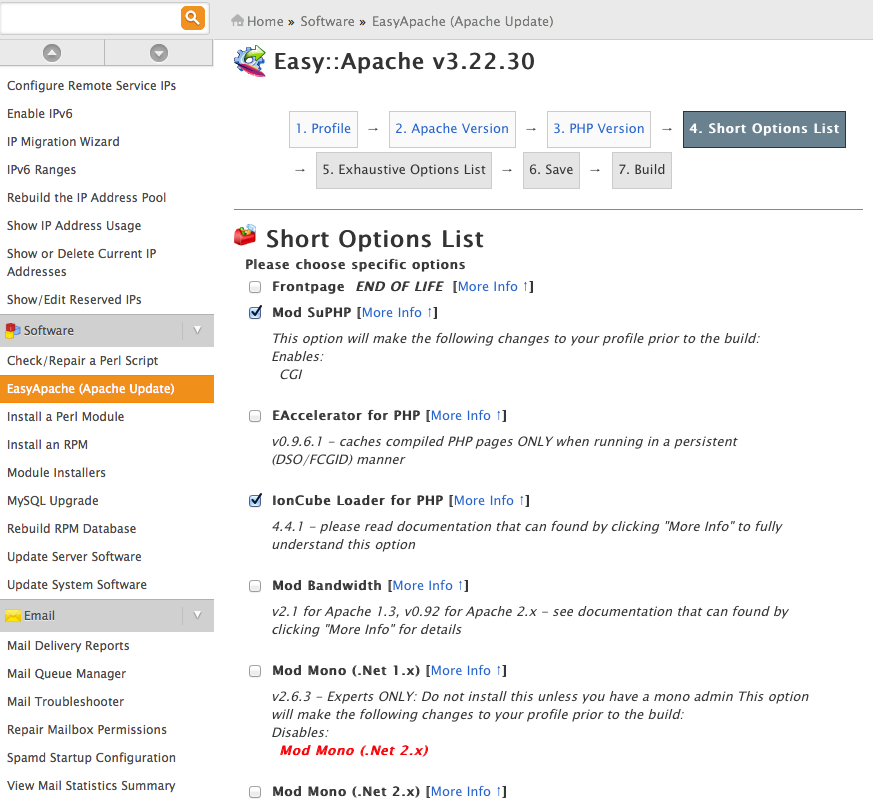The width and height of the screenshot is (873, 804).
Task: Go to step 5. Exhaustive Options List
Action: point(412,170)
